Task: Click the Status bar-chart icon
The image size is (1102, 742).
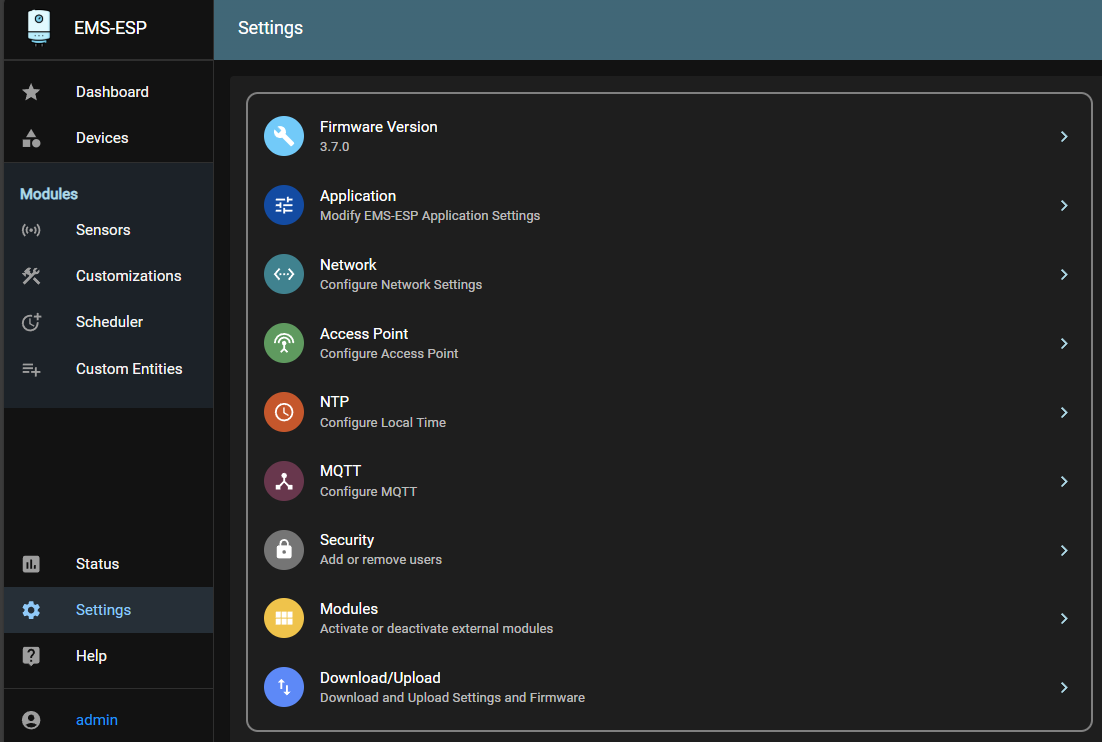Action: [x=31, y=563]
